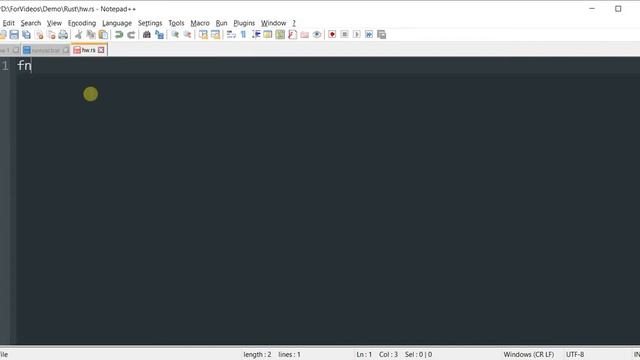This screenshot has width=640, height=360.
Task: Click the Copy toolbar icon
Action: [x=91, y=35]
